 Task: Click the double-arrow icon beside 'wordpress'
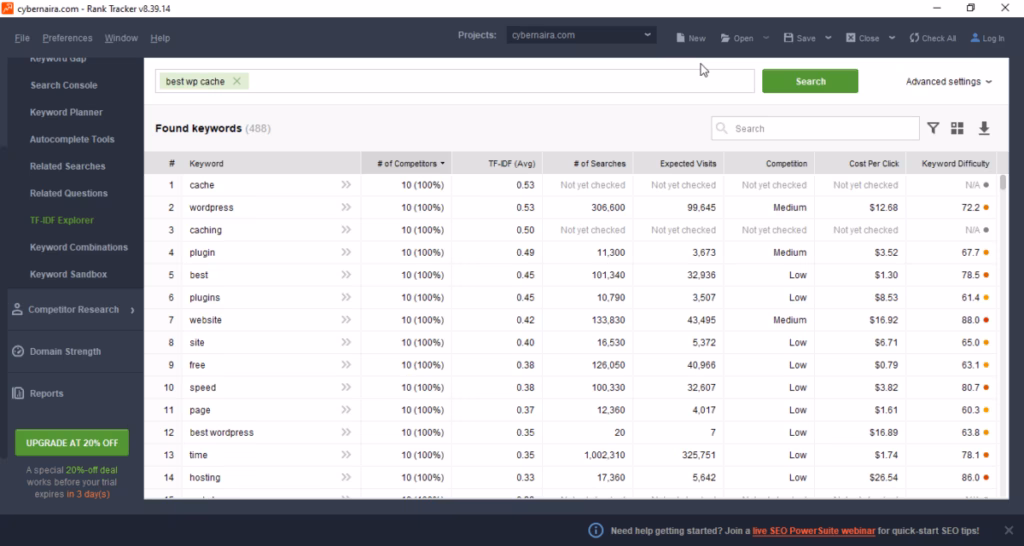tap(346, 208)
